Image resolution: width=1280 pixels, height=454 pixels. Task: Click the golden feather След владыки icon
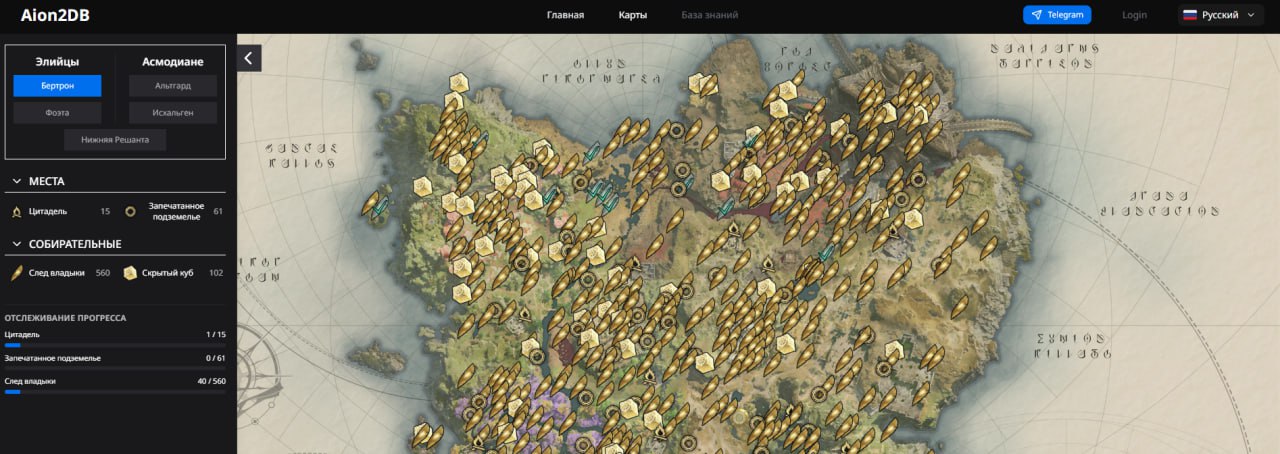pos(16,273)
